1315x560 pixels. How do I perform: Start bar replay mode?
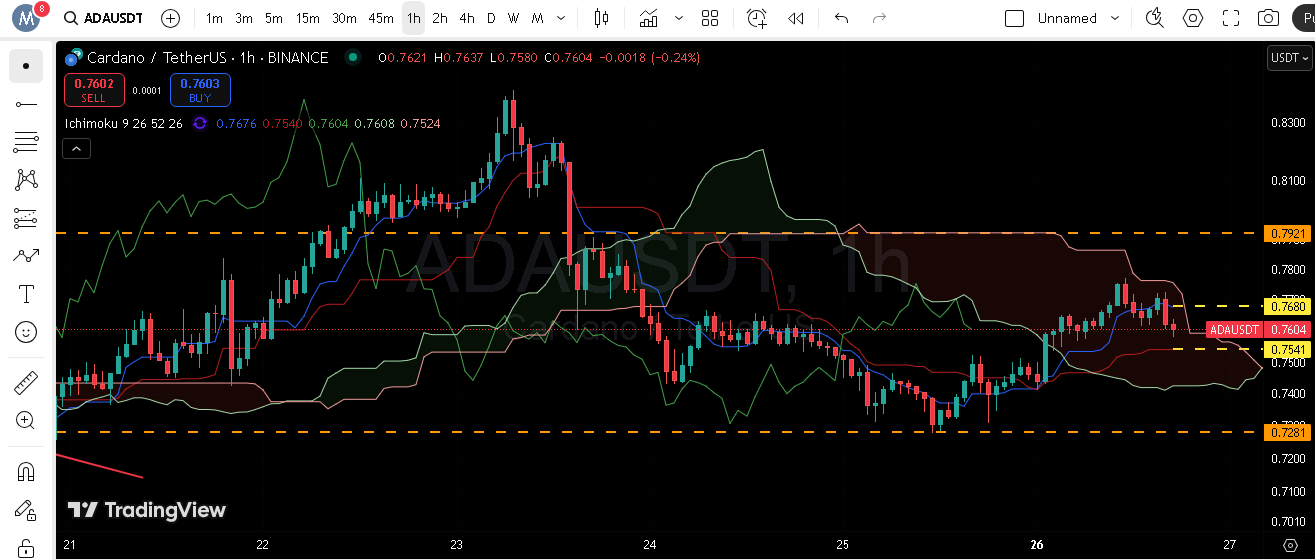click(796, 18)
